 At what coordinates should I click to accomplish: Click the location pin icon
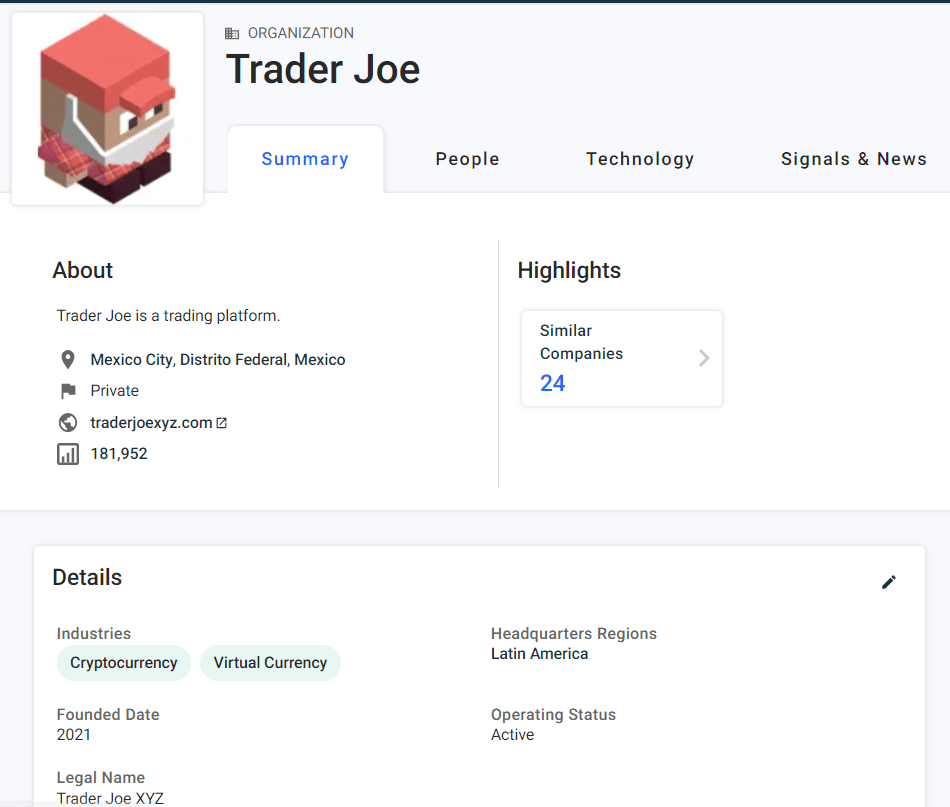[68, 360]
